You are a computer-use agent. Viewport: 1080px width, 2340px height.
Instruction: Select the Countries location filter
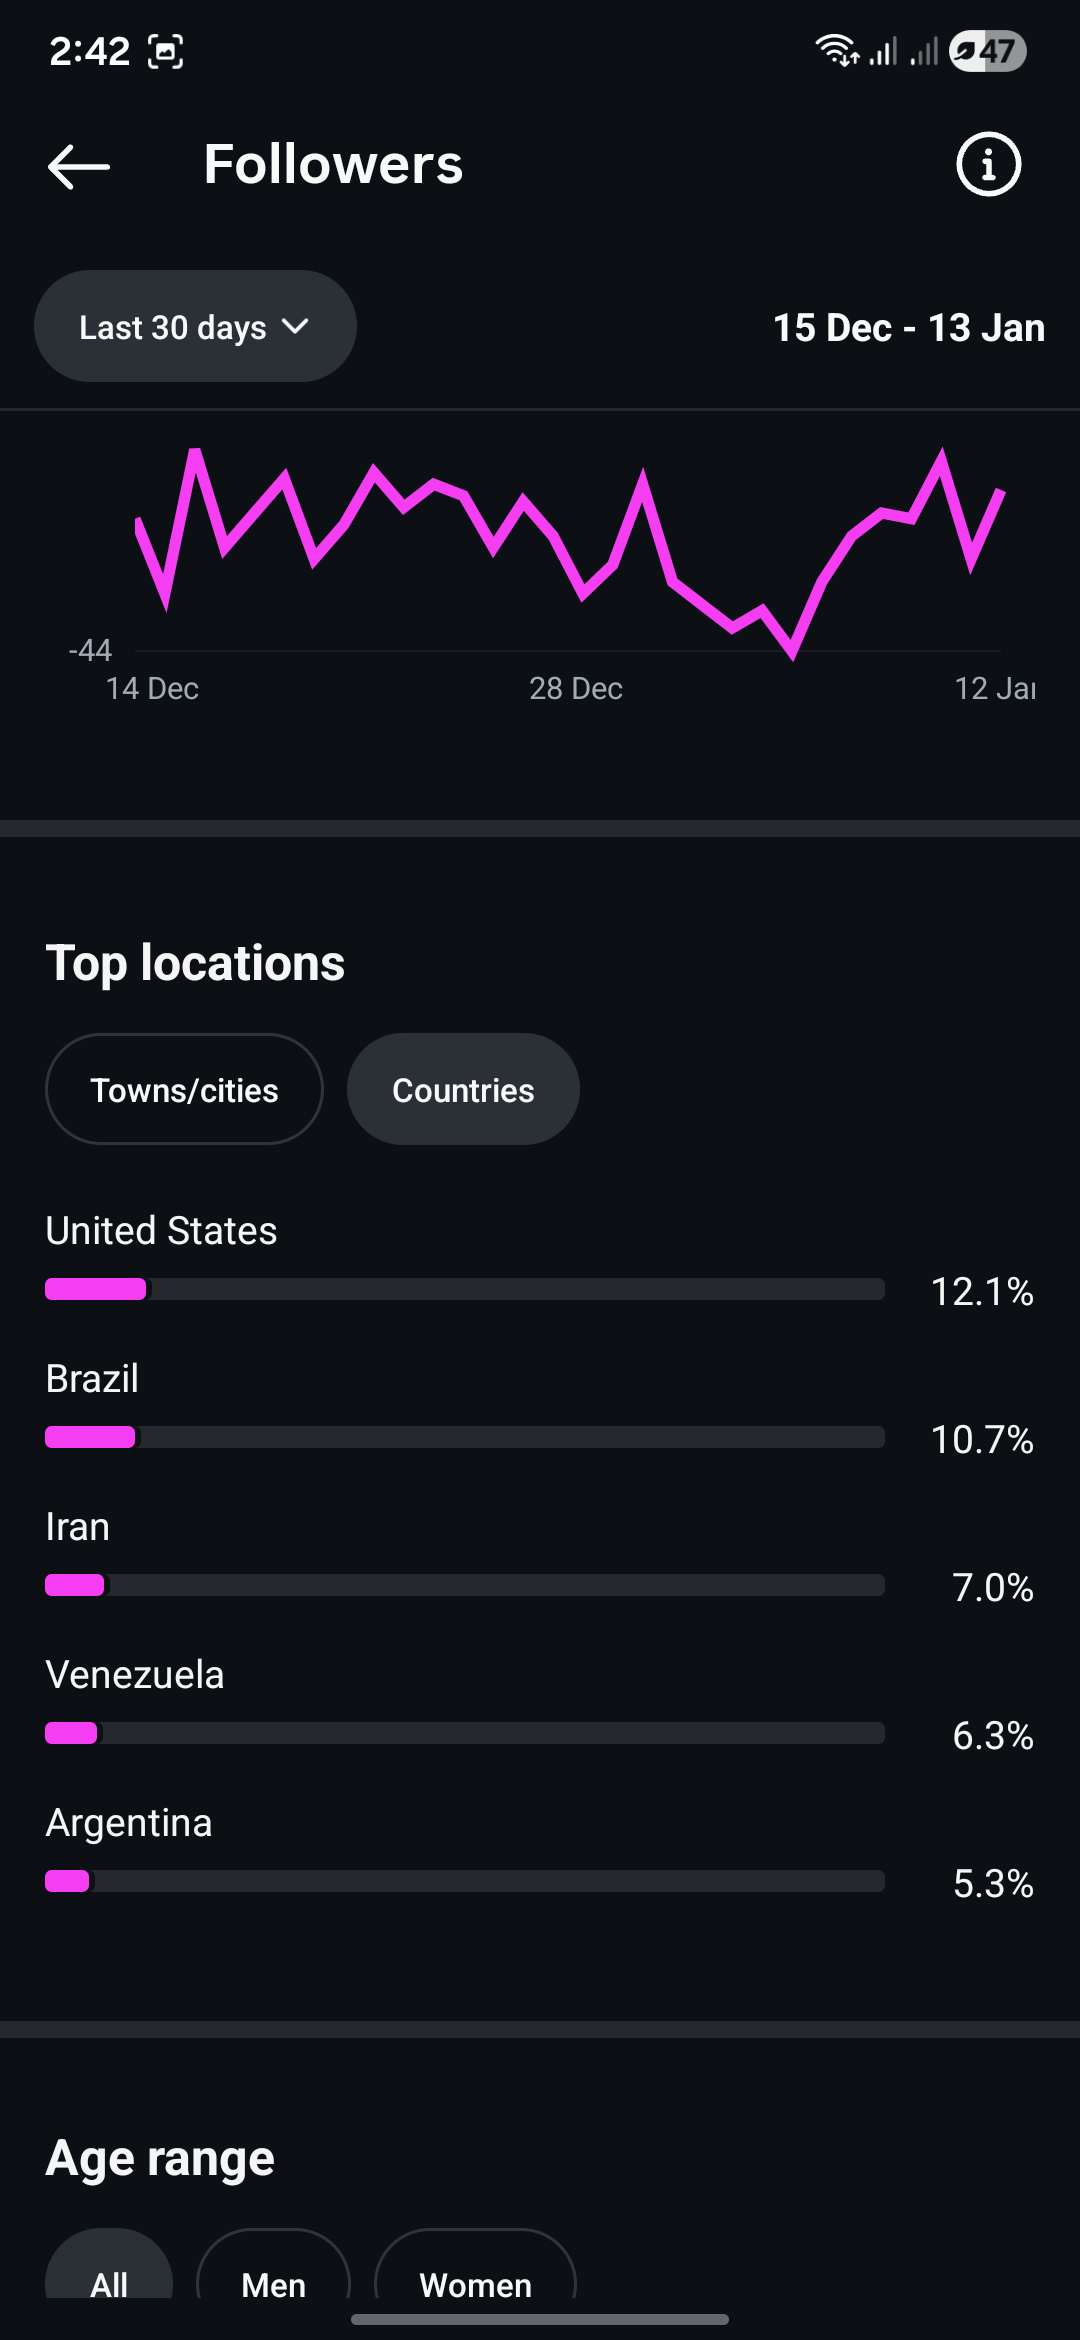(463, 1090)
